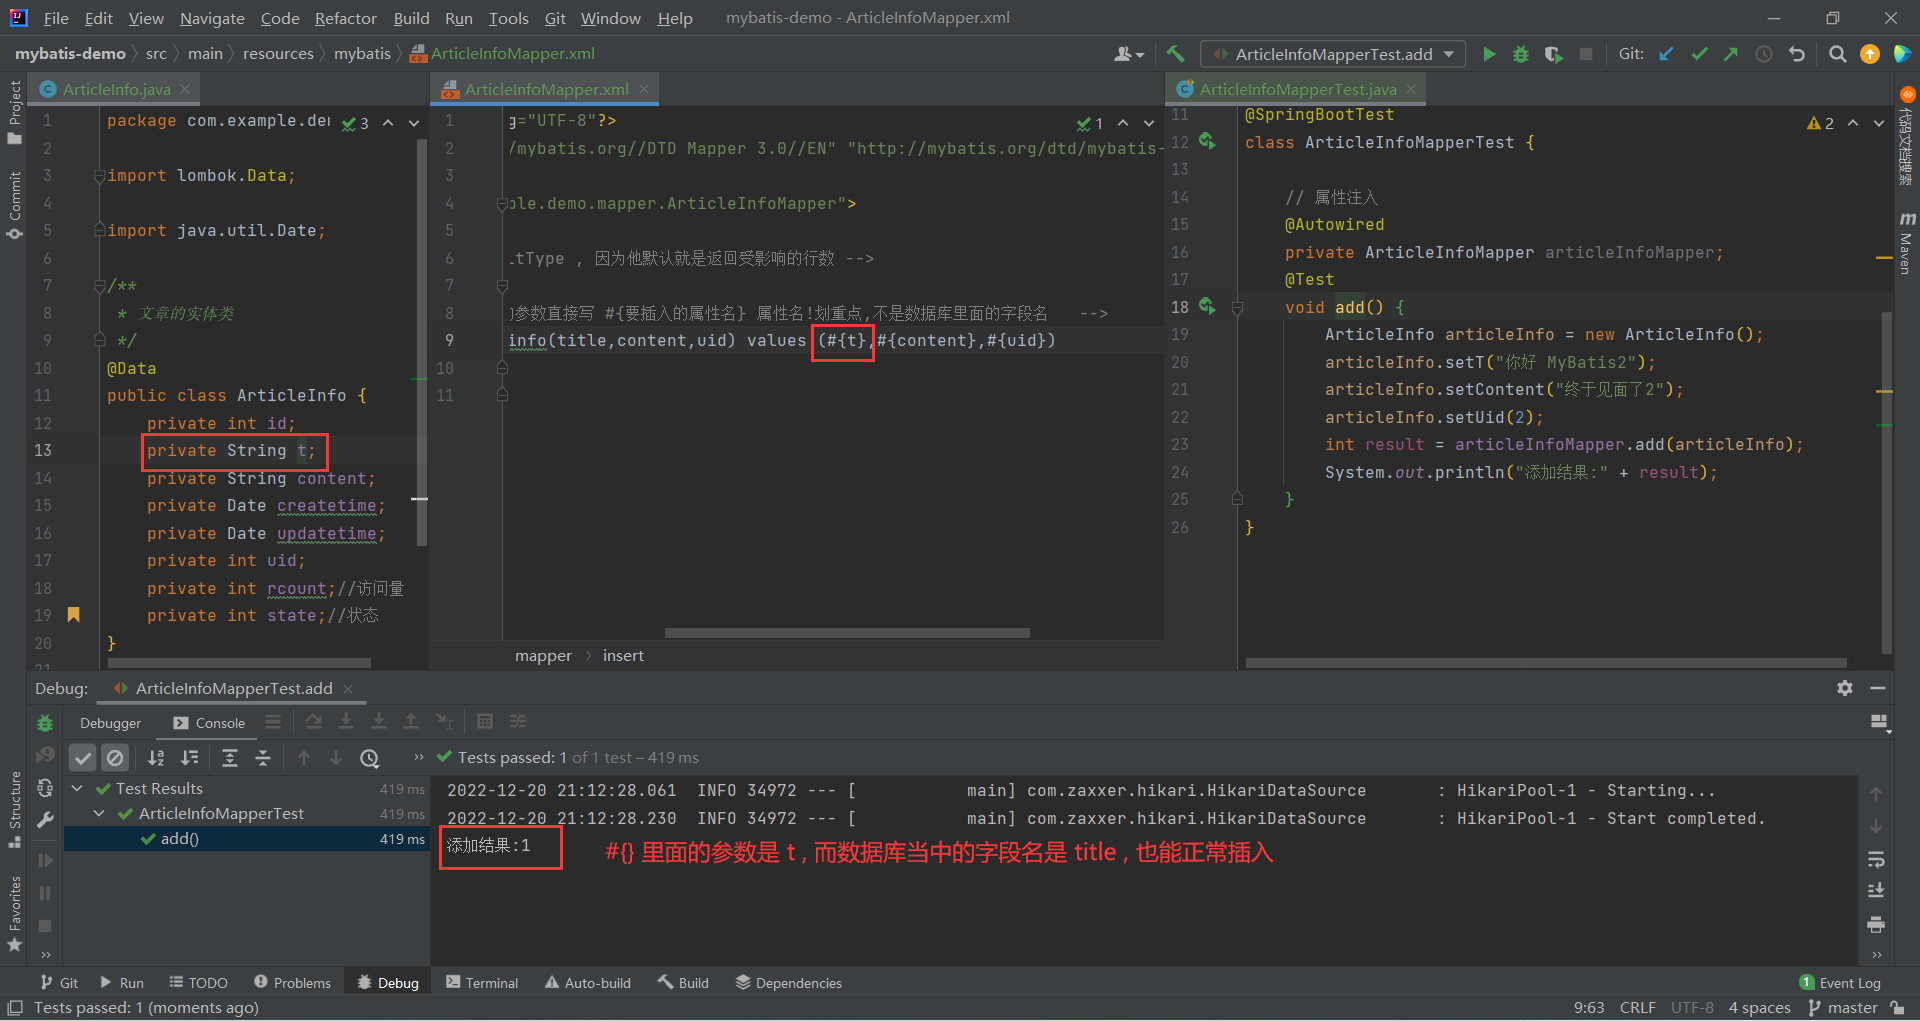Screen dimensions: 1920x1021
Task: Fold import block at line 3
Action: coord(99,176)
